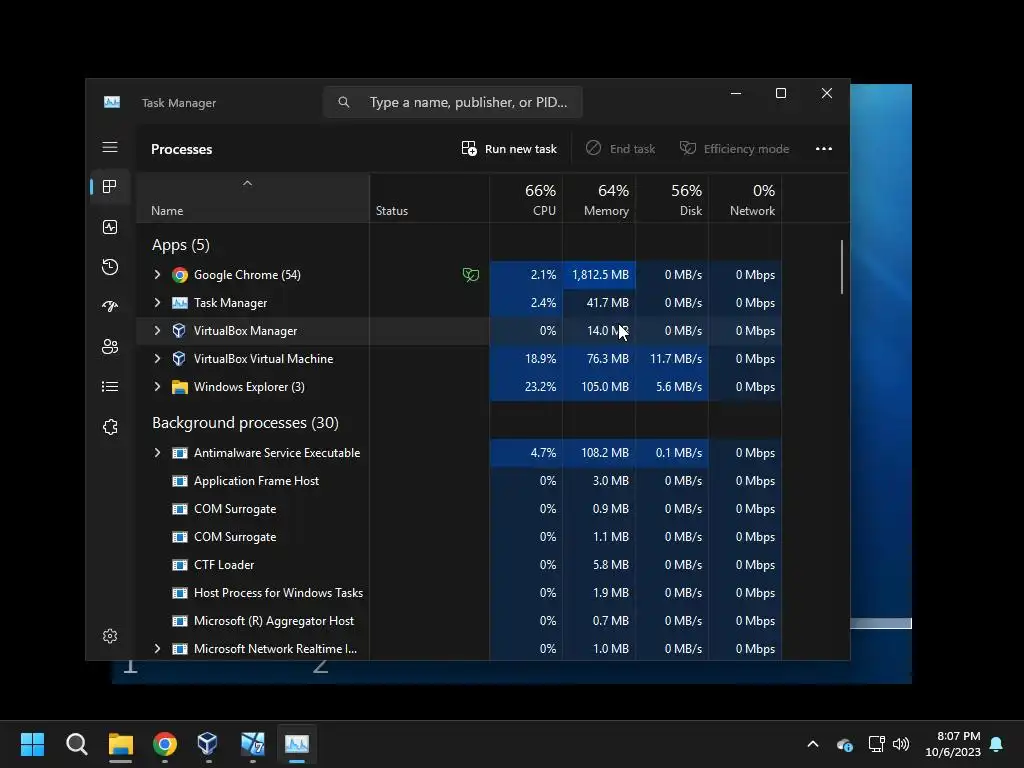Open the more options ellipsis menu
This screenshot has width=1024, height=768.
tap(824, 149)
